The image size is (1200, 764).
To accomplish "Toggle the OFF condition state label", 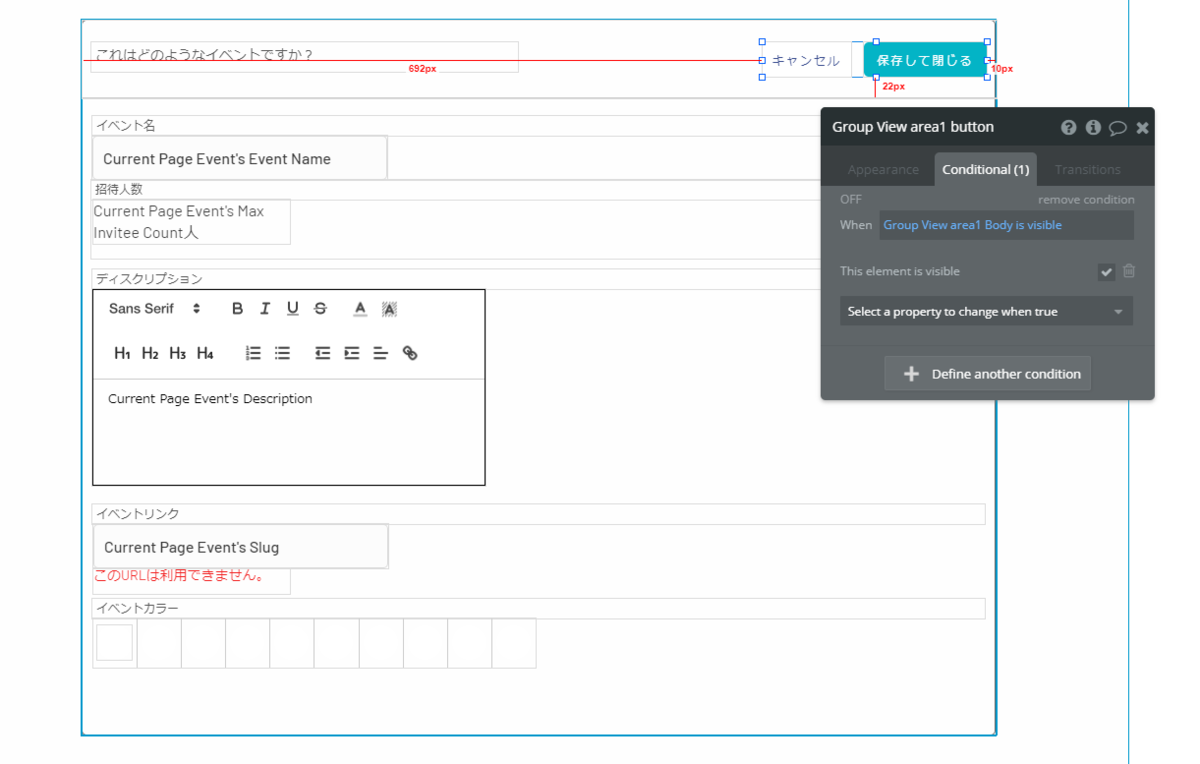I will pyautogui.click(x=851, y=199).
